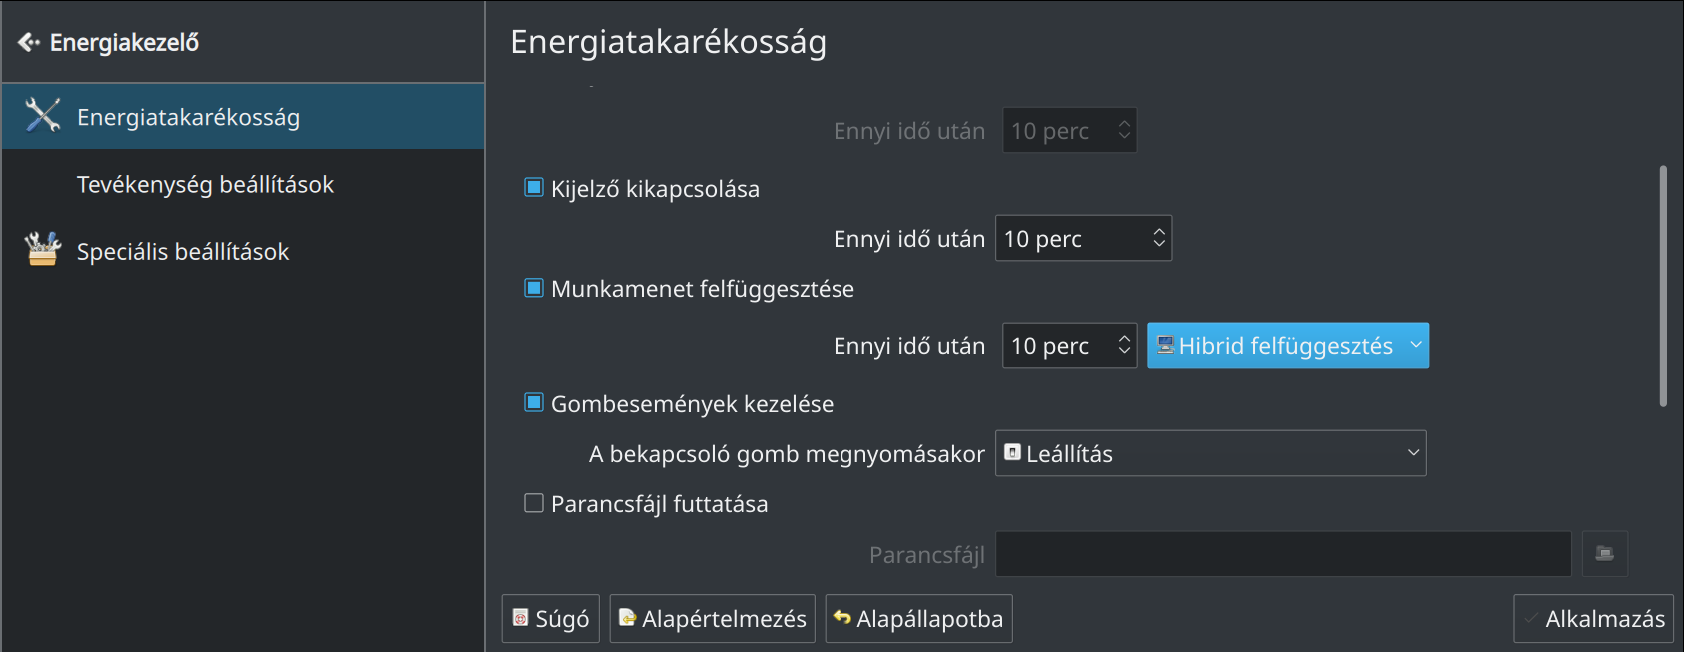This screenshot has width=1684, height=652.
Task: Click the vertical scrollbar of settings panel
Action: tap(1663, 286)
